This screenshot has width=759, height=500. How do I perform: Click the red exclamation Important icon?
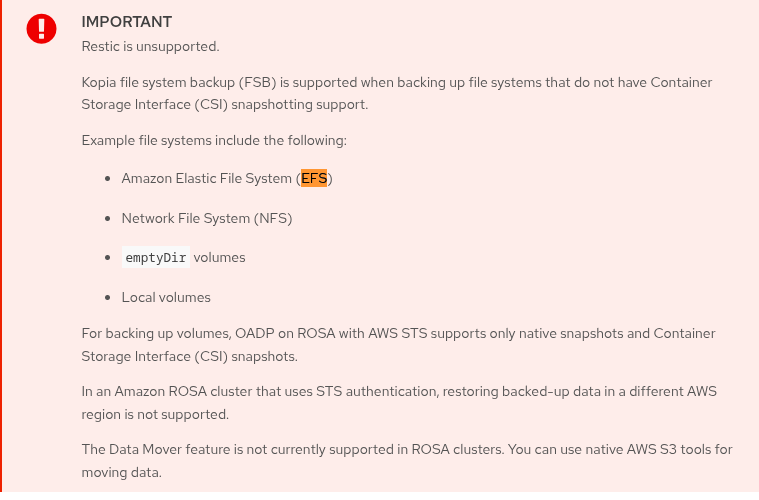point(42,29)
